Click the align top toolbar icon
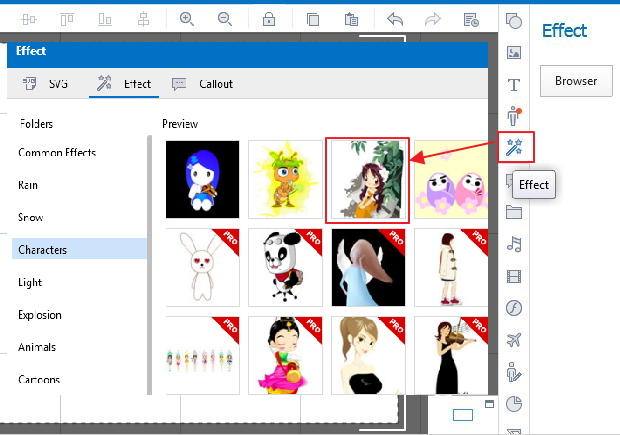This screenshot has height=435, width=620. click(x=67, y=19)
